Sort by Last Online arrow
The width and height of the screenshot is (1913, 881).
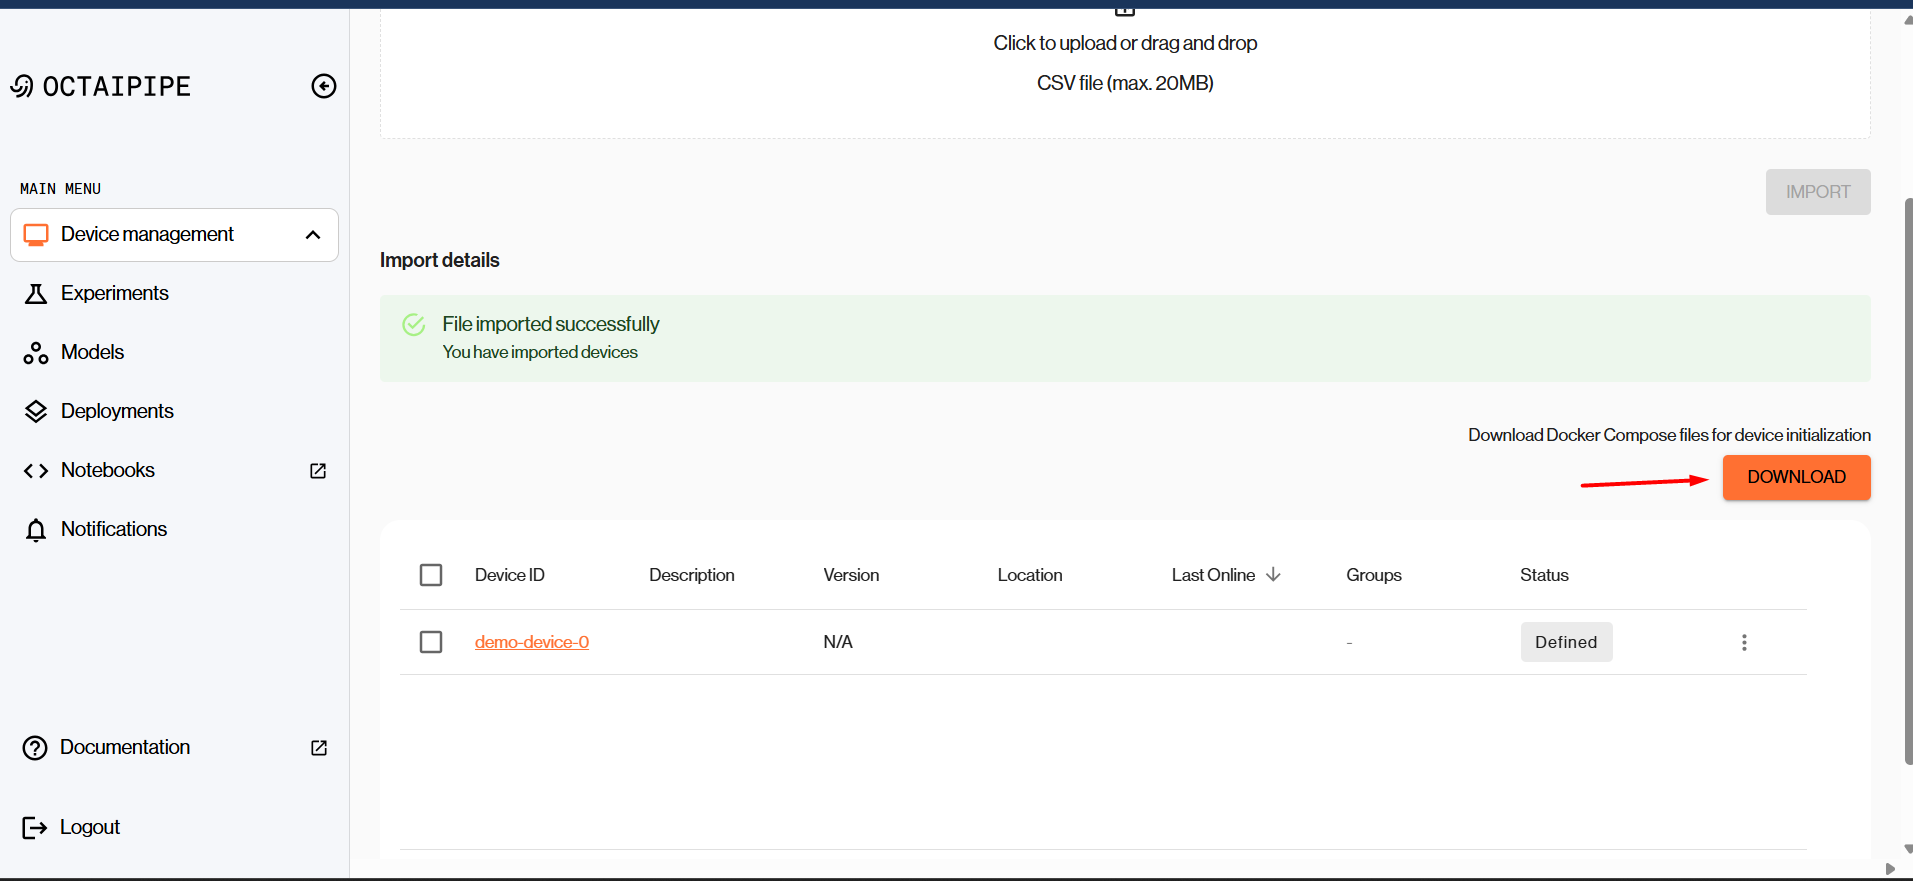(1273, 575)
